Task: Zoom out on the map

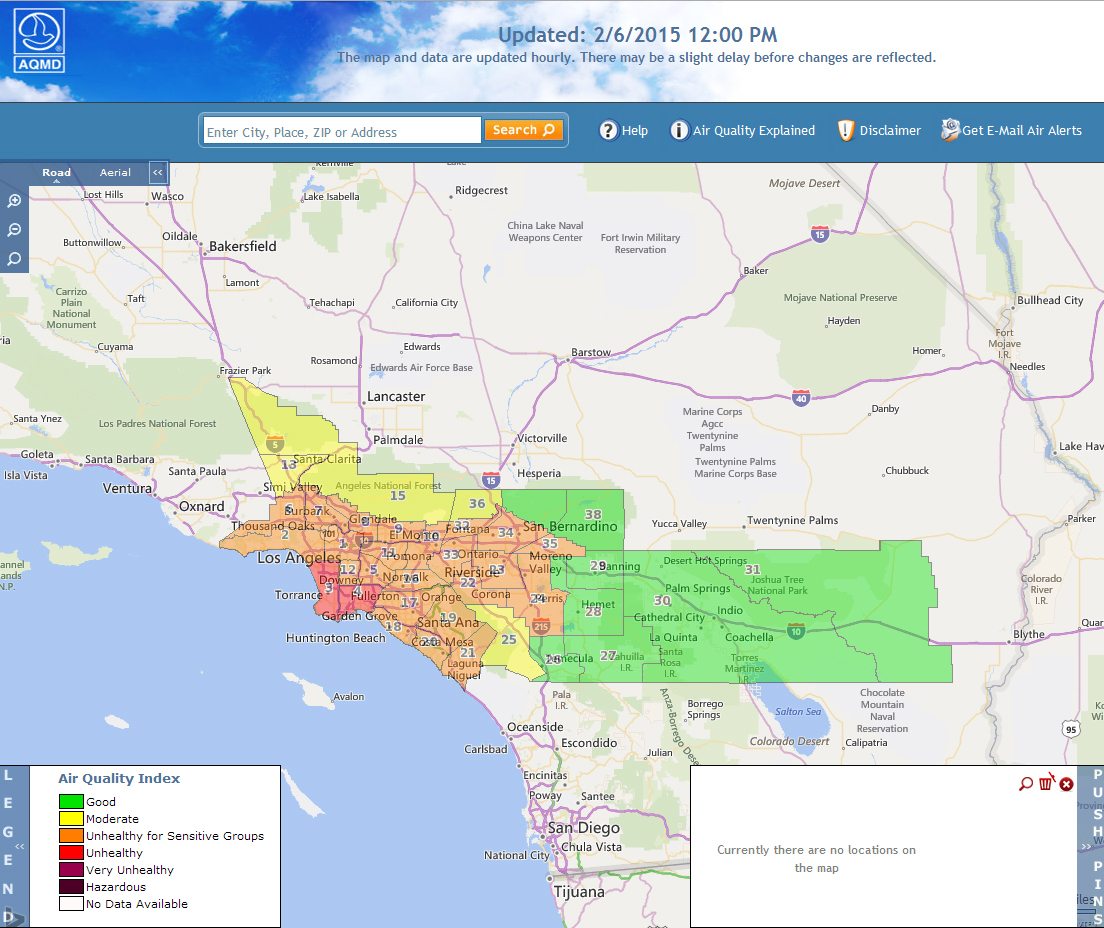Action: (14, 230)
